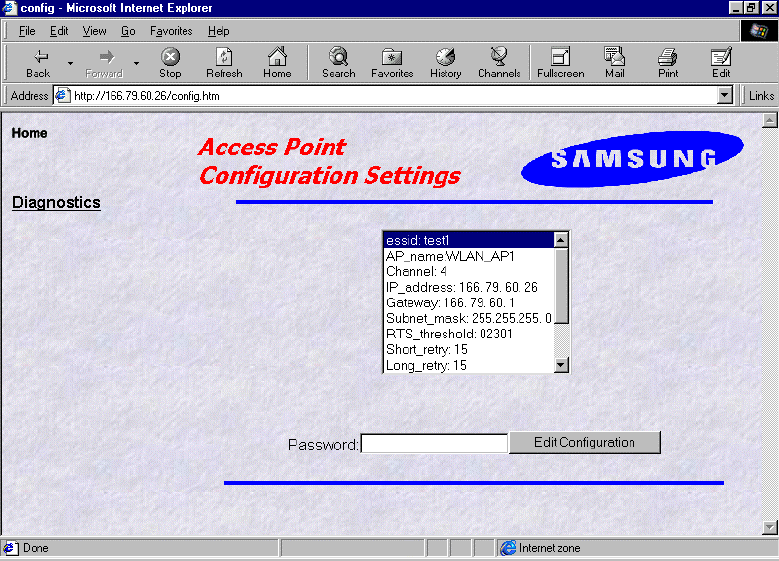779x561 pixels.
Task: Select the Long_retry: 15 entry
Action: click(468, 365)
